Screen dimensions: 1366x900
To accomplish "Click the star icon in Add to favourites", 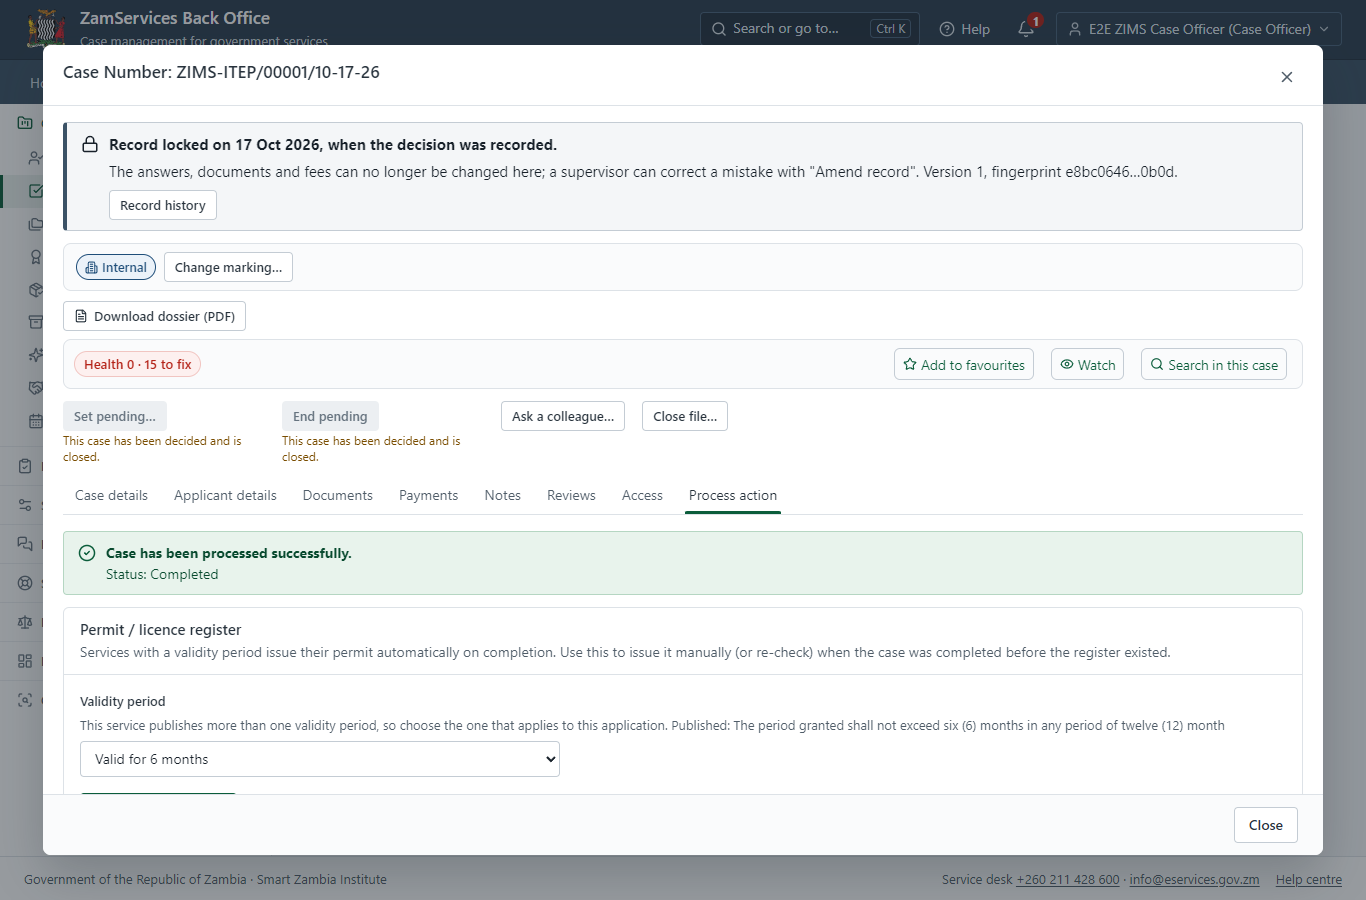I will (910, 365).
